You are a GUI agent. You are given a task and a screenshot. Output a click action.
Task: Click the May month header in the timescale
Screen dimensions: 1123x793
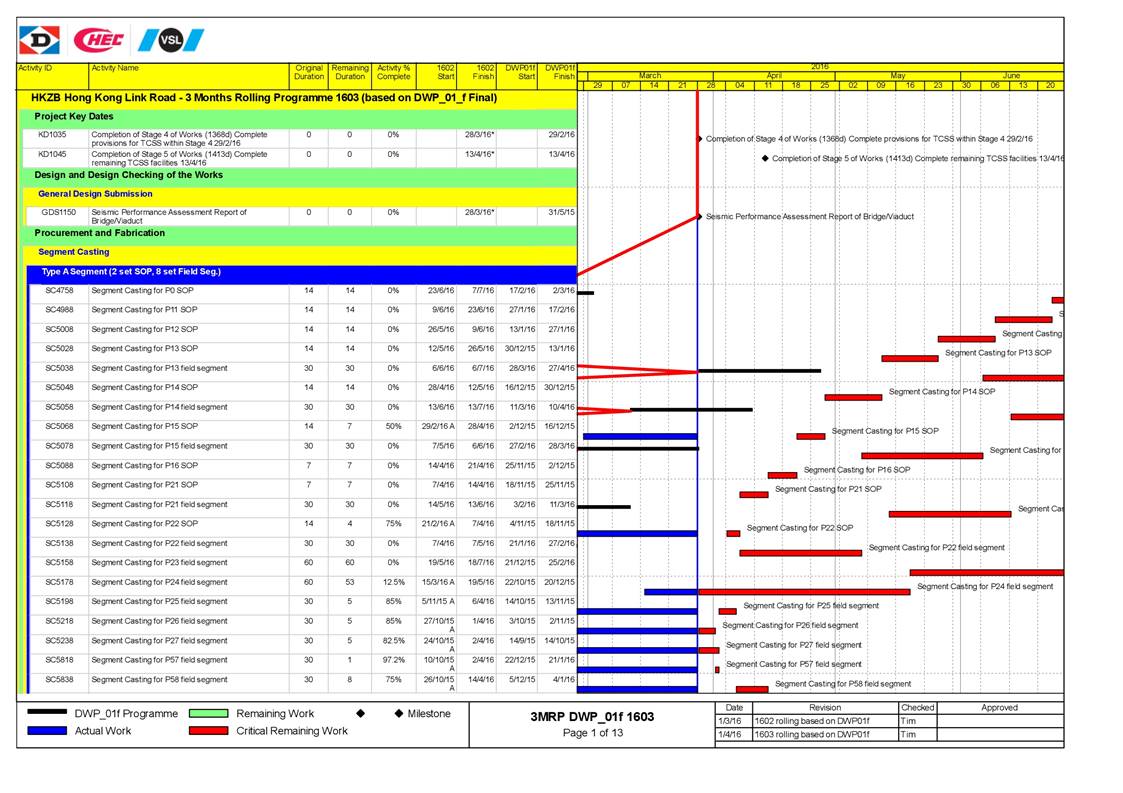(x=897, y=75)
